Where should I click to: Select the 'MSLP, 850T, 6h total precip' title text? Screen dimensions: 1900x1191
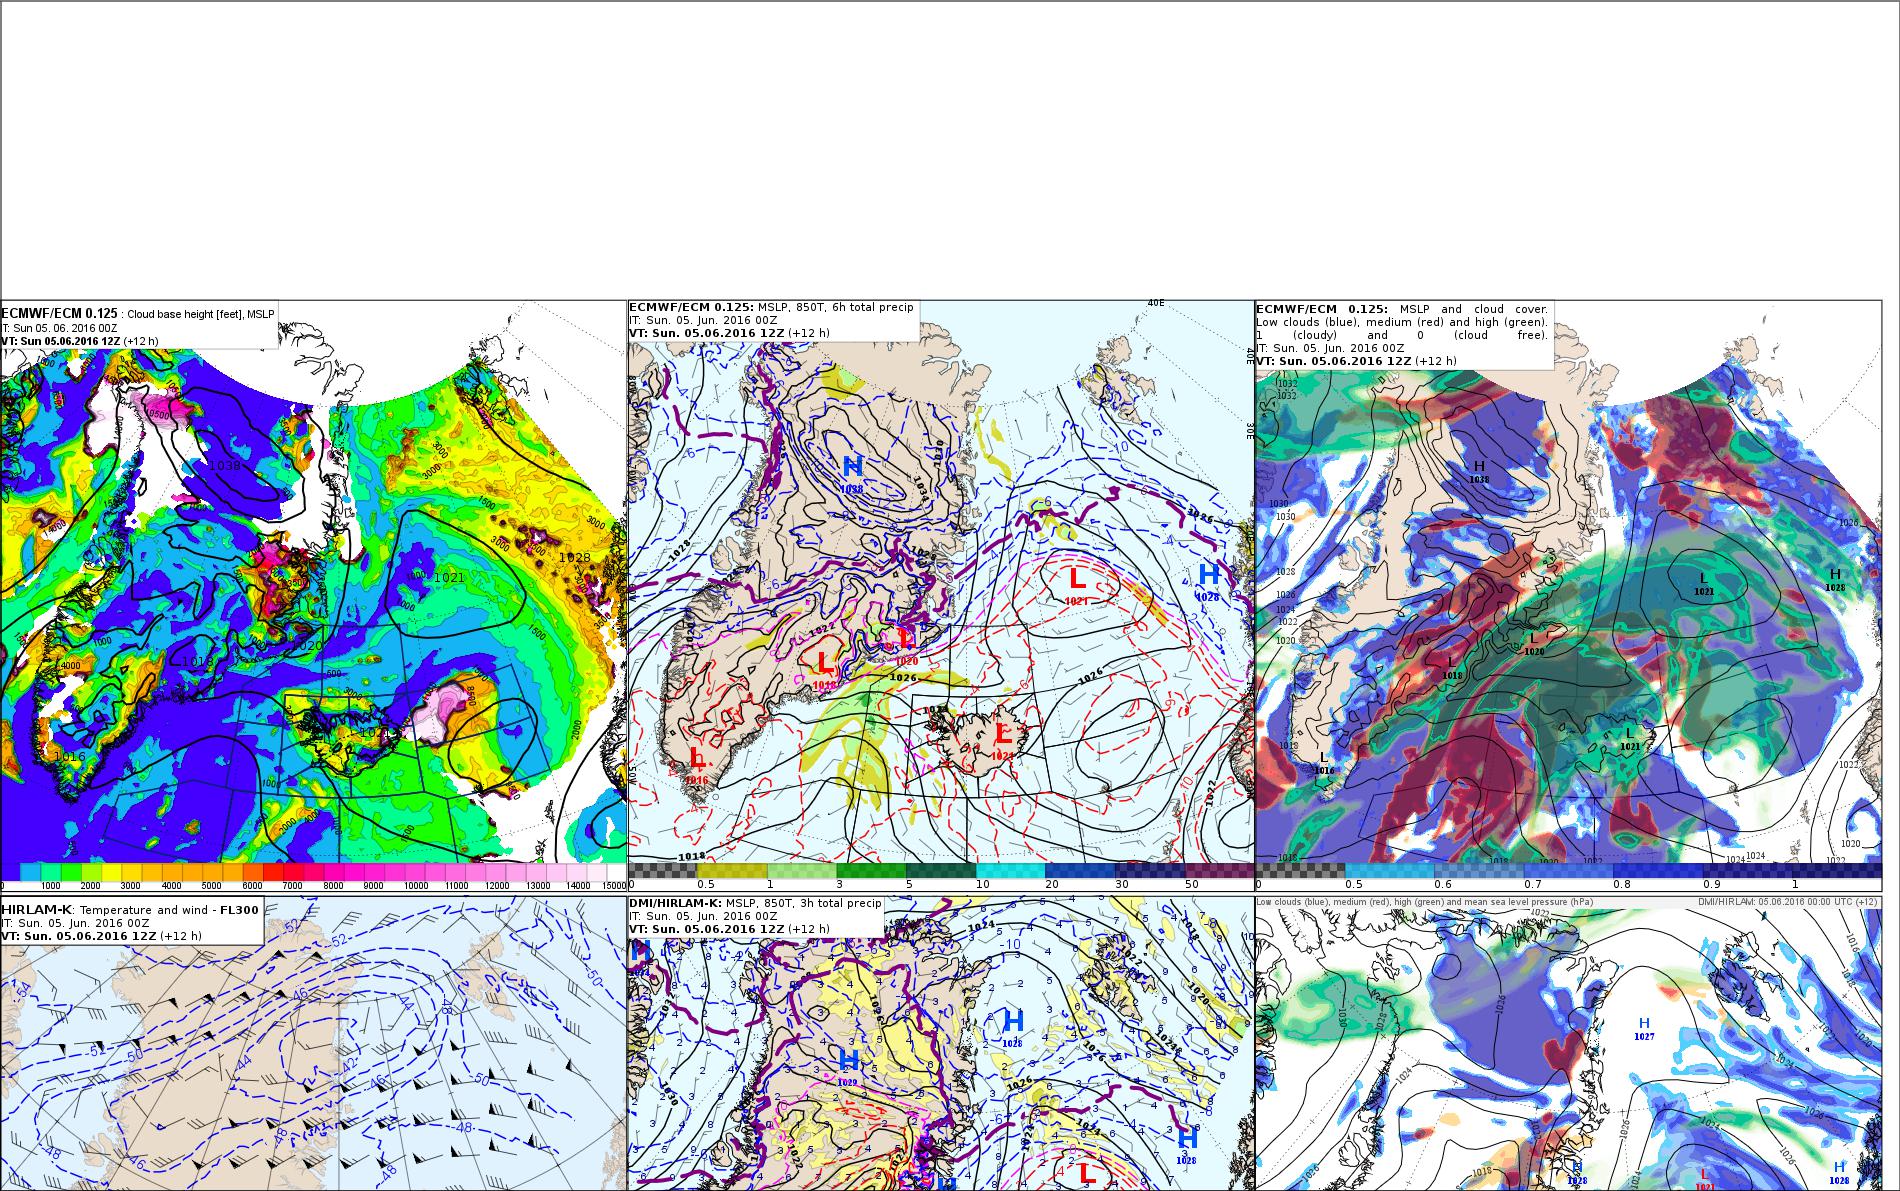pyautogui.click(x=835, y=307)
